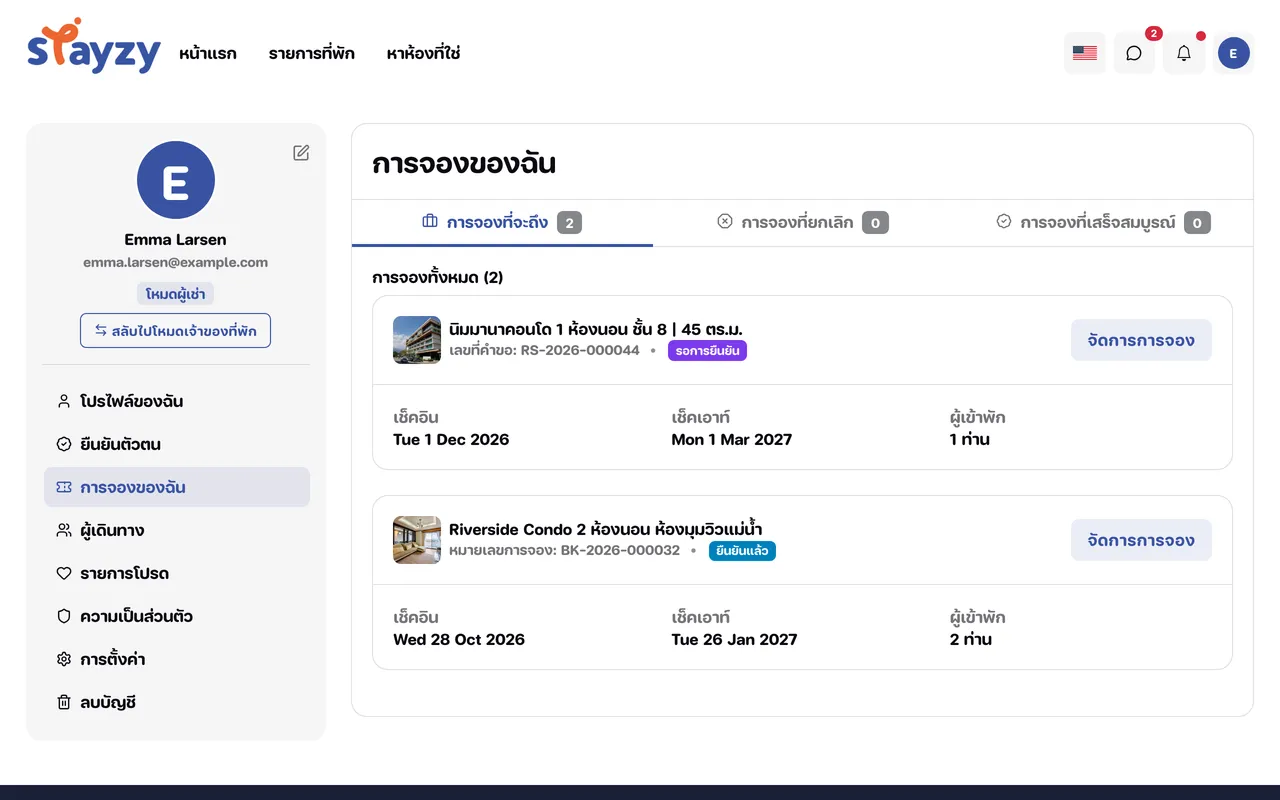Open การตั้งค่า settings in sidebar

click(177, 659)
